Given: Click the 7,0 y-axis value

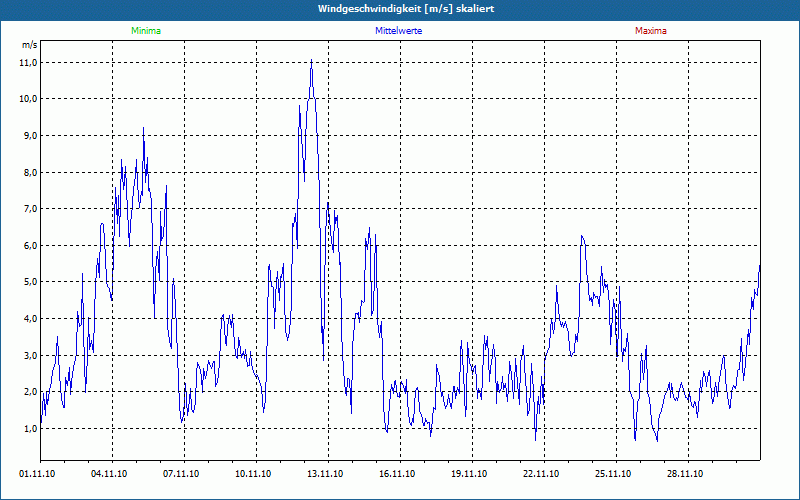Looking at the screenshot, I should pyautogui.click(x=30, y=209).
